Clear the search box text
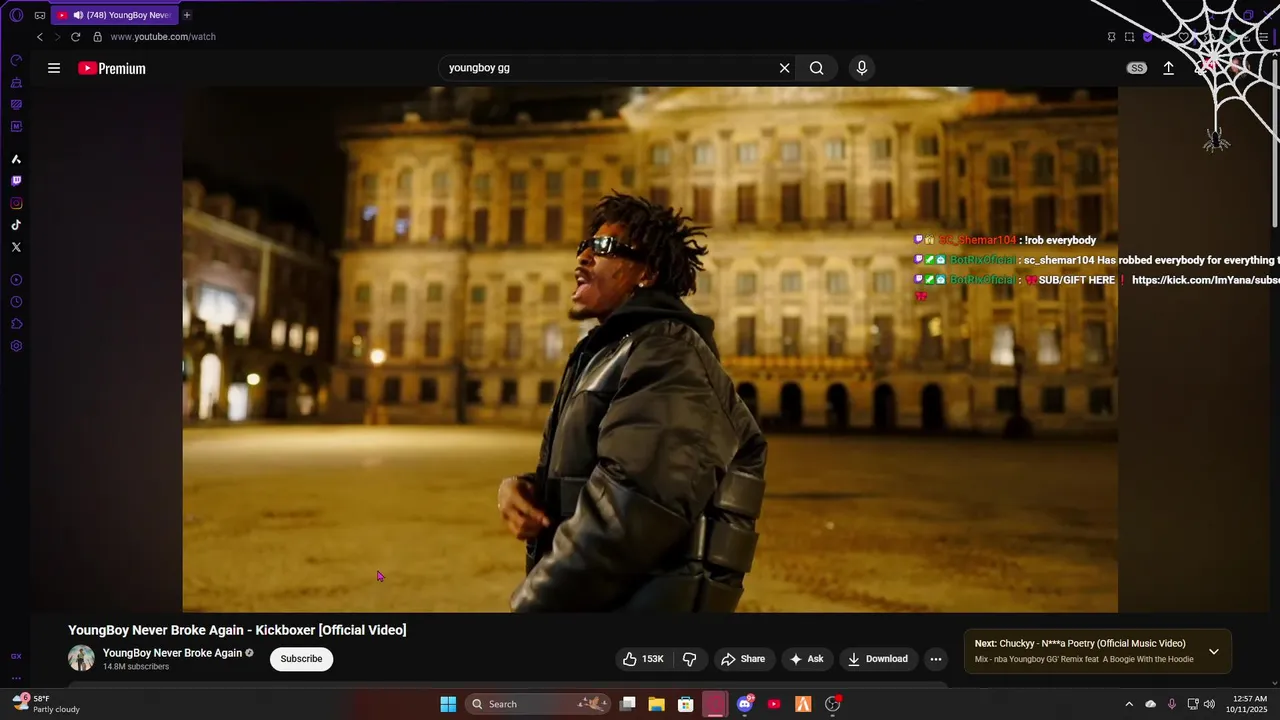The image size is (1280, 720). (785, 68)
